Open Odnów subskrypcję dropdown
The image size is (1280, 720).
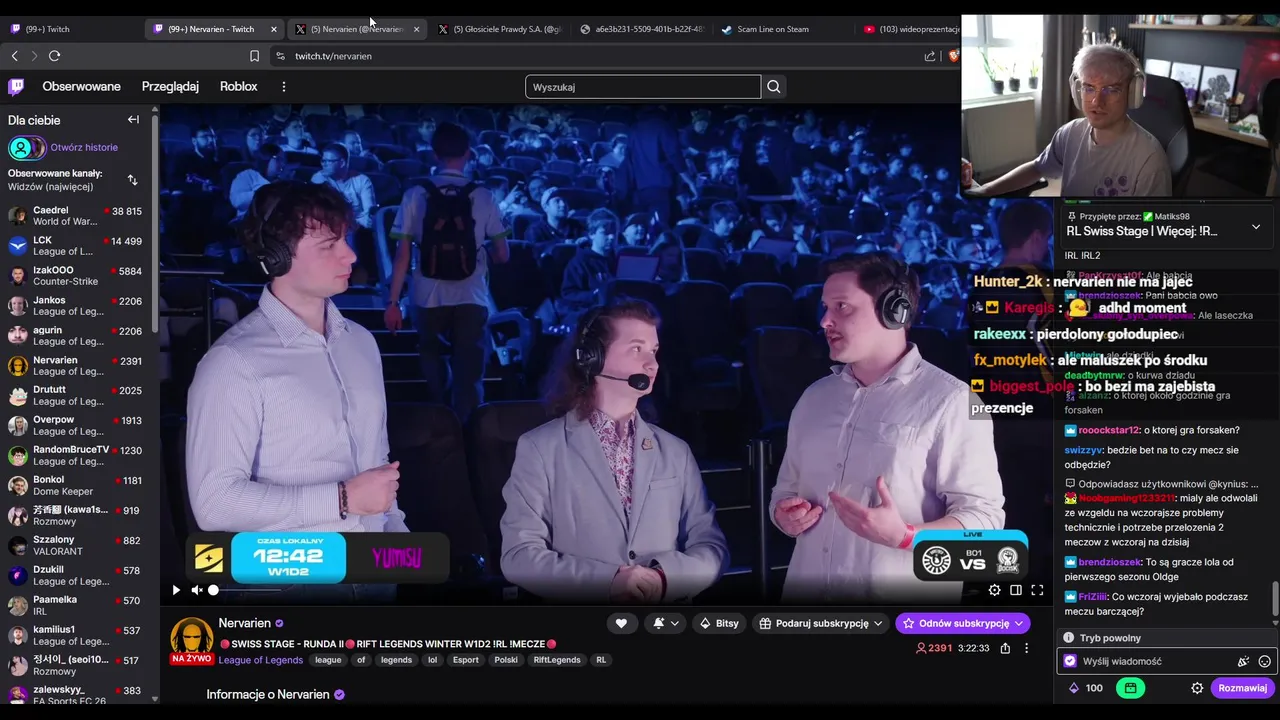point(962,623)
